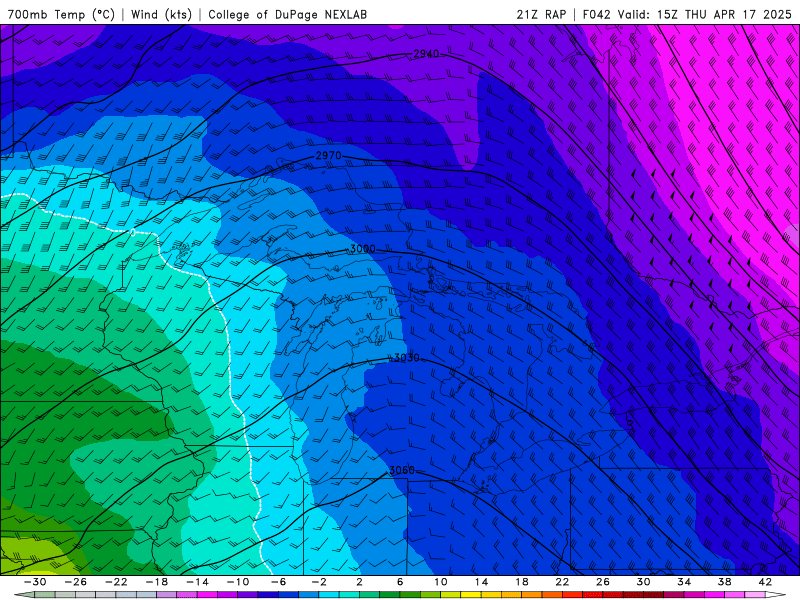This screenshot has height=600, width=800.
Task: Click the Wind (kts) label in header
Action: (161, 14)
